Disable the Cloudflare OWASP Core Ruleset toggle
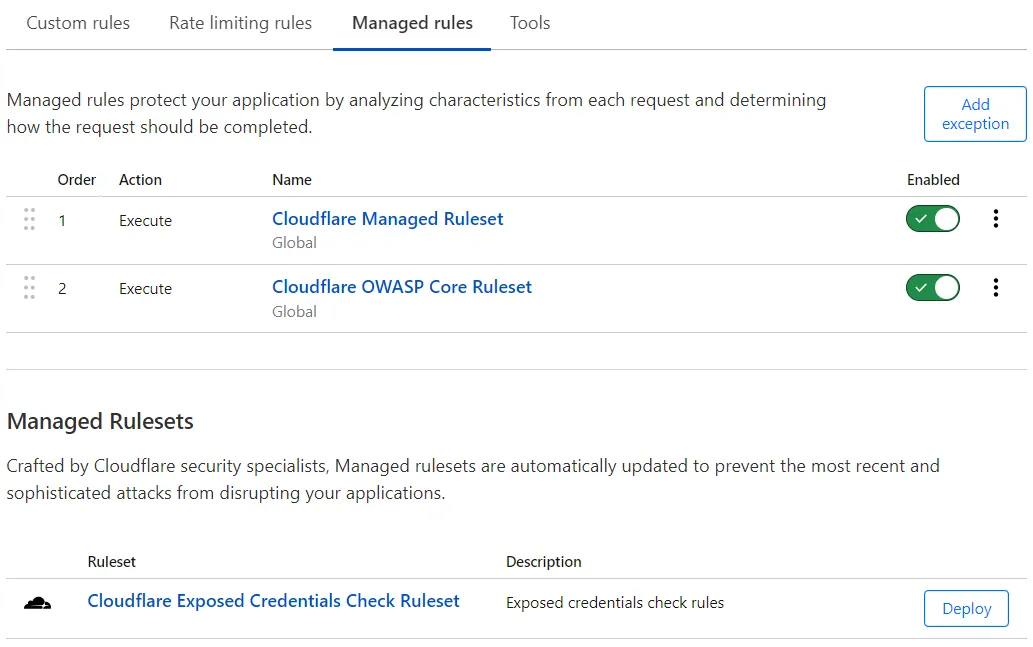This screenshot has height=647, width=1033. click(932, 287)
